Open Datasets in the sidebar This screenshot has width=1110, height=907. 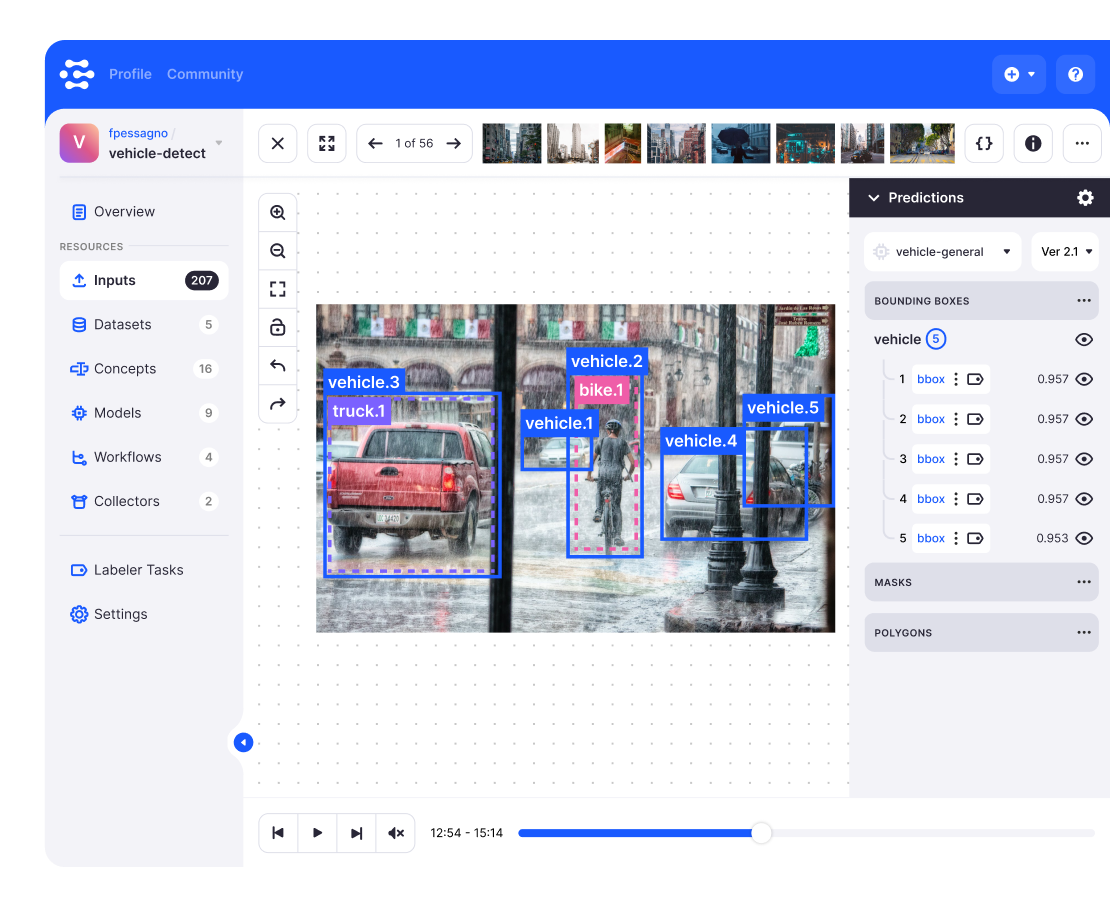tap(122, 325)
